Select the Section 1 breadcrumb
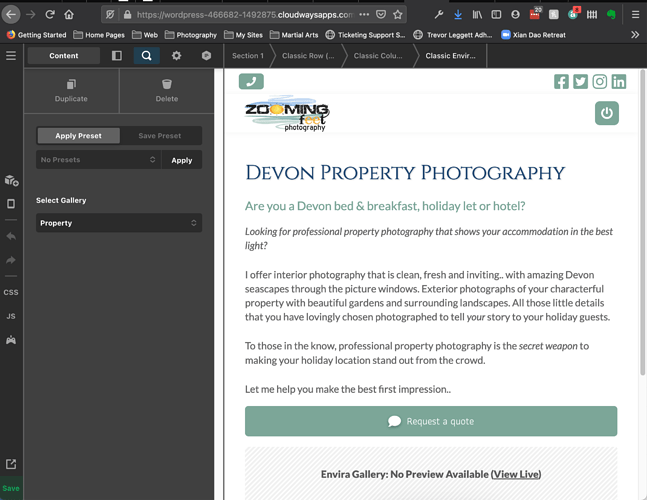Image resolution: width=647 pixels, height=500 pixels. tap(248, 56)
